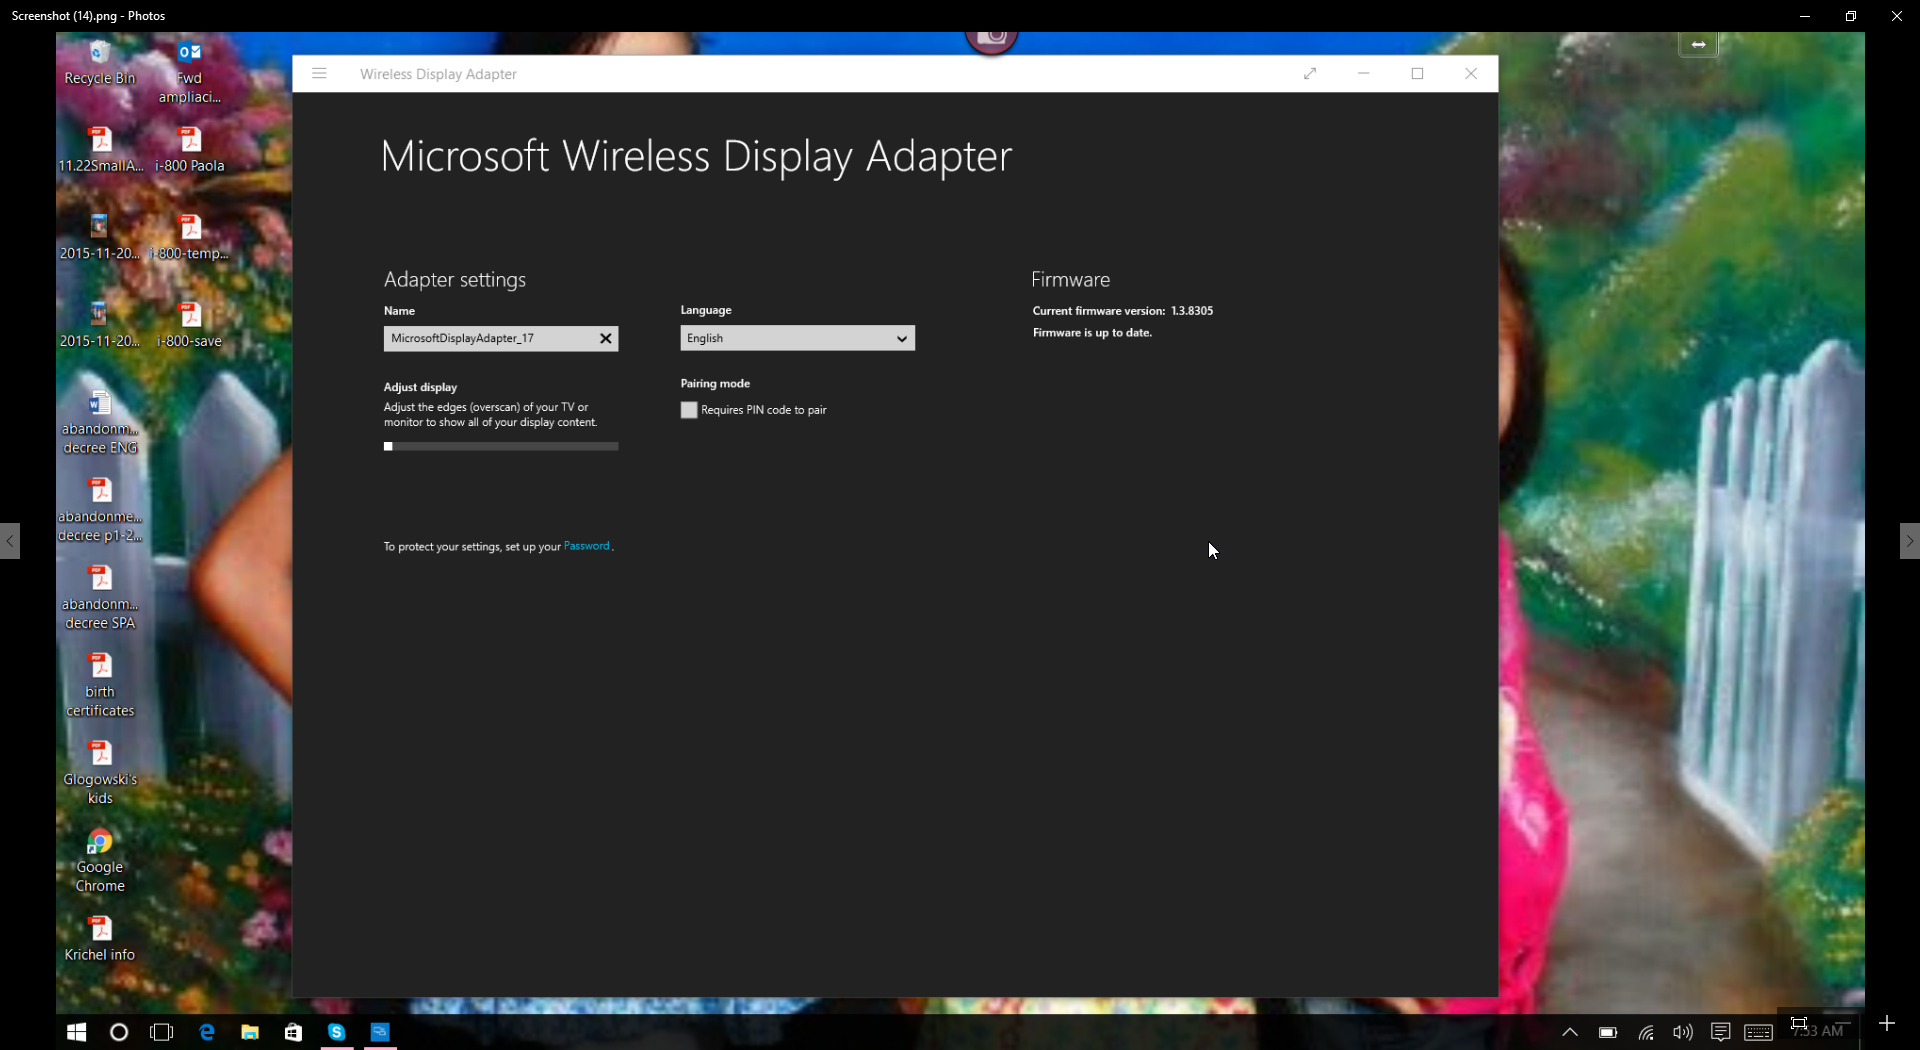Click the Current firmware version 1.3.8305 text
Image resolution: width=1920 pixels, height=1050 pixels.
pos(1123,311)
